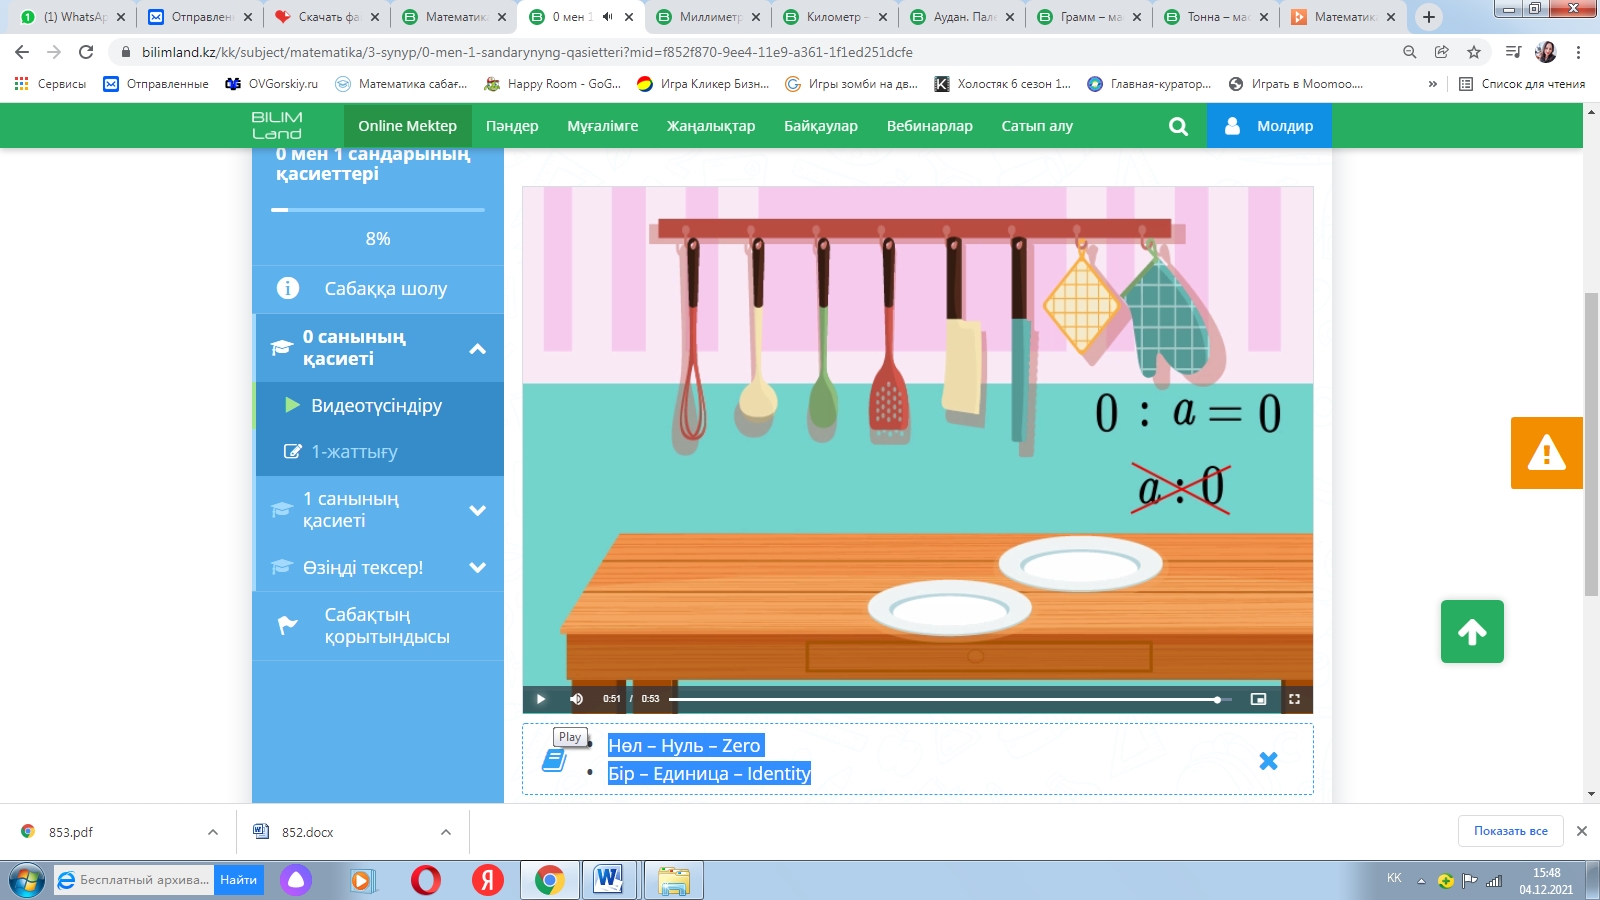Open the Сервисы apps bookmark
This screenshot has width=1600, height=900.
(50, 84)
